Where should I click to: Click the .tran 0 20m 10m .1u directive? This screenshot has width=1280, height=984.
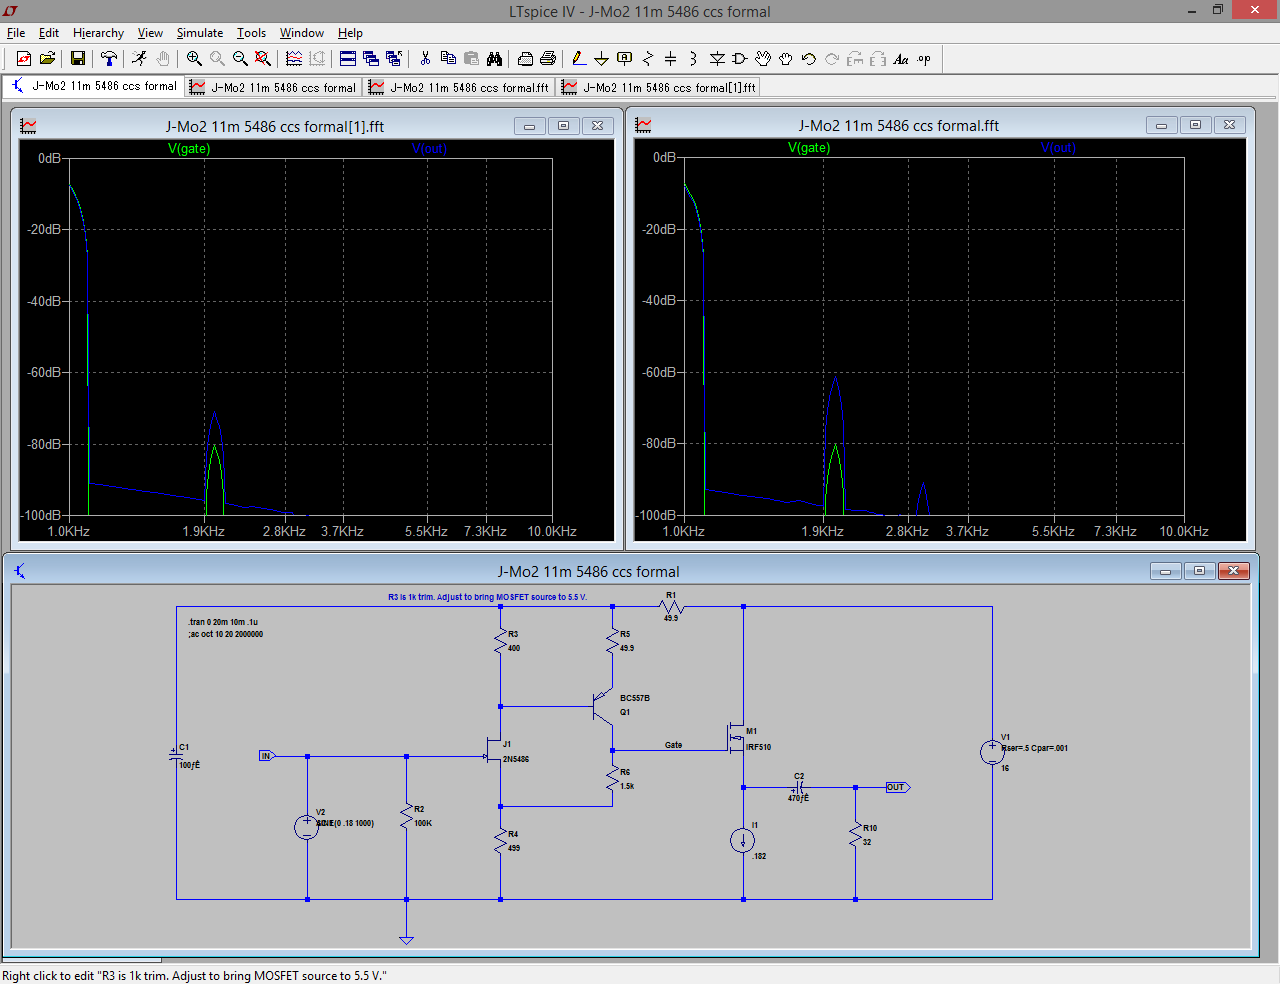tap(222, 622)
